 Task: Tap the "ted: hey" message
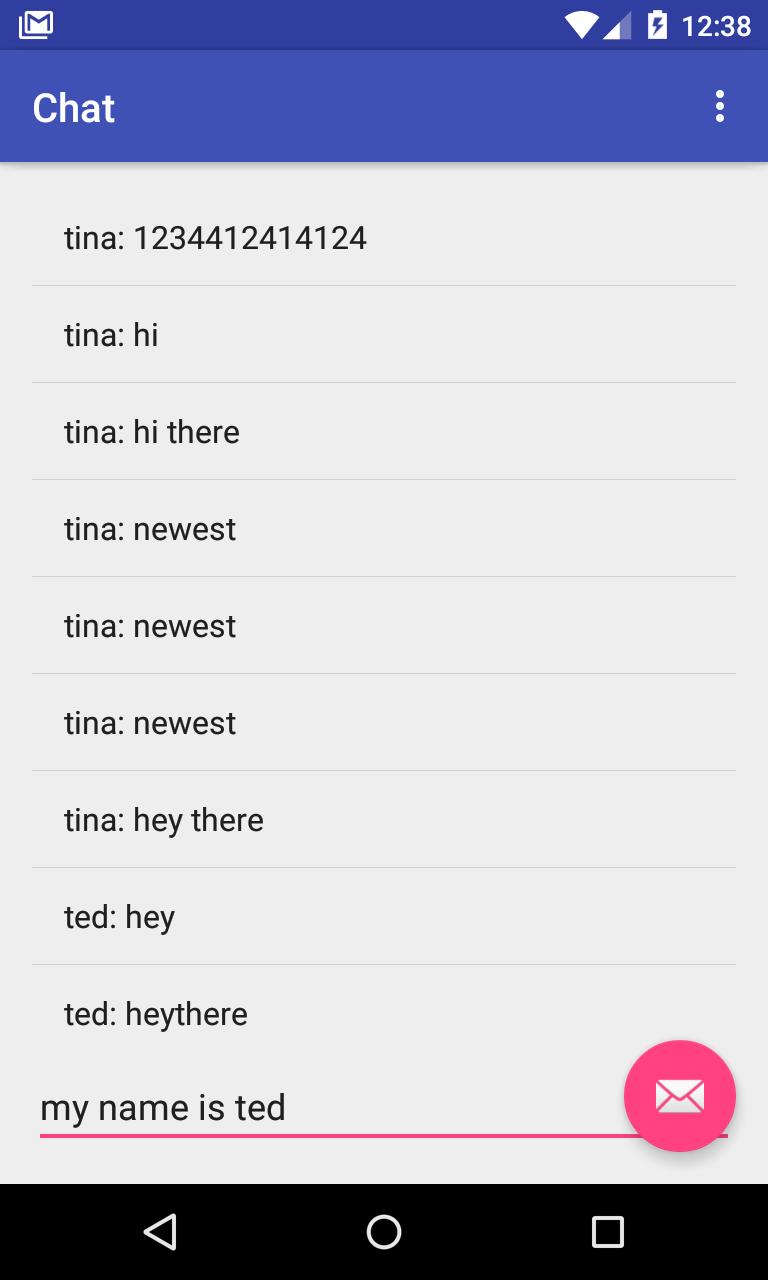click(x=384, y=916)
